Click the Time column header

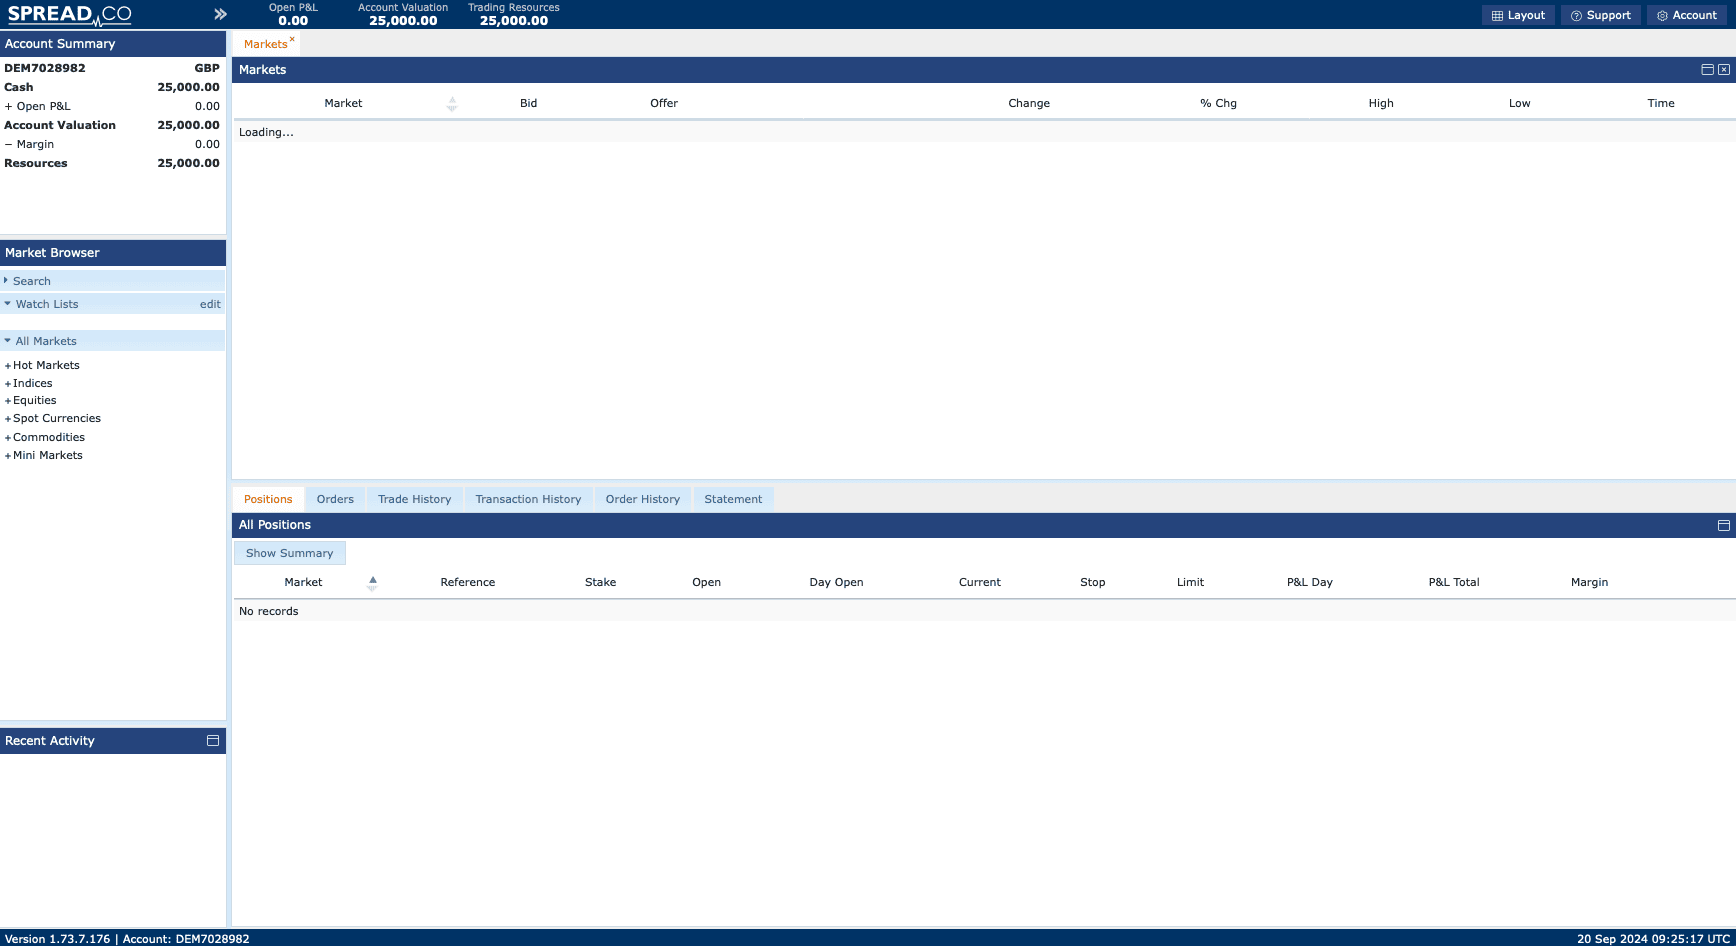(x=1661, y=103)
